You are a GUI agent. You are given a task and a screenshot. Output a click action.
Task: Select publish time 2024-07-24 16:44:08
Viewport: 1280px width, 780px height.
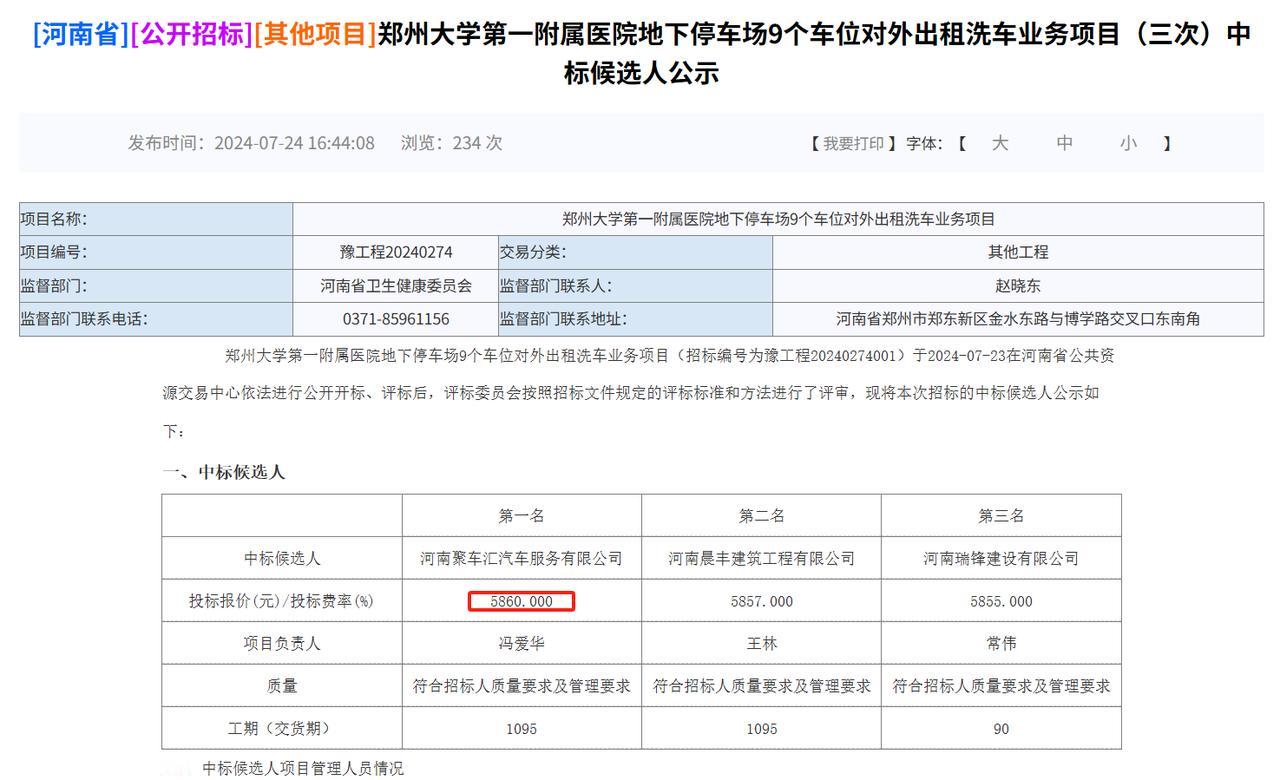(x=294, y=143)
